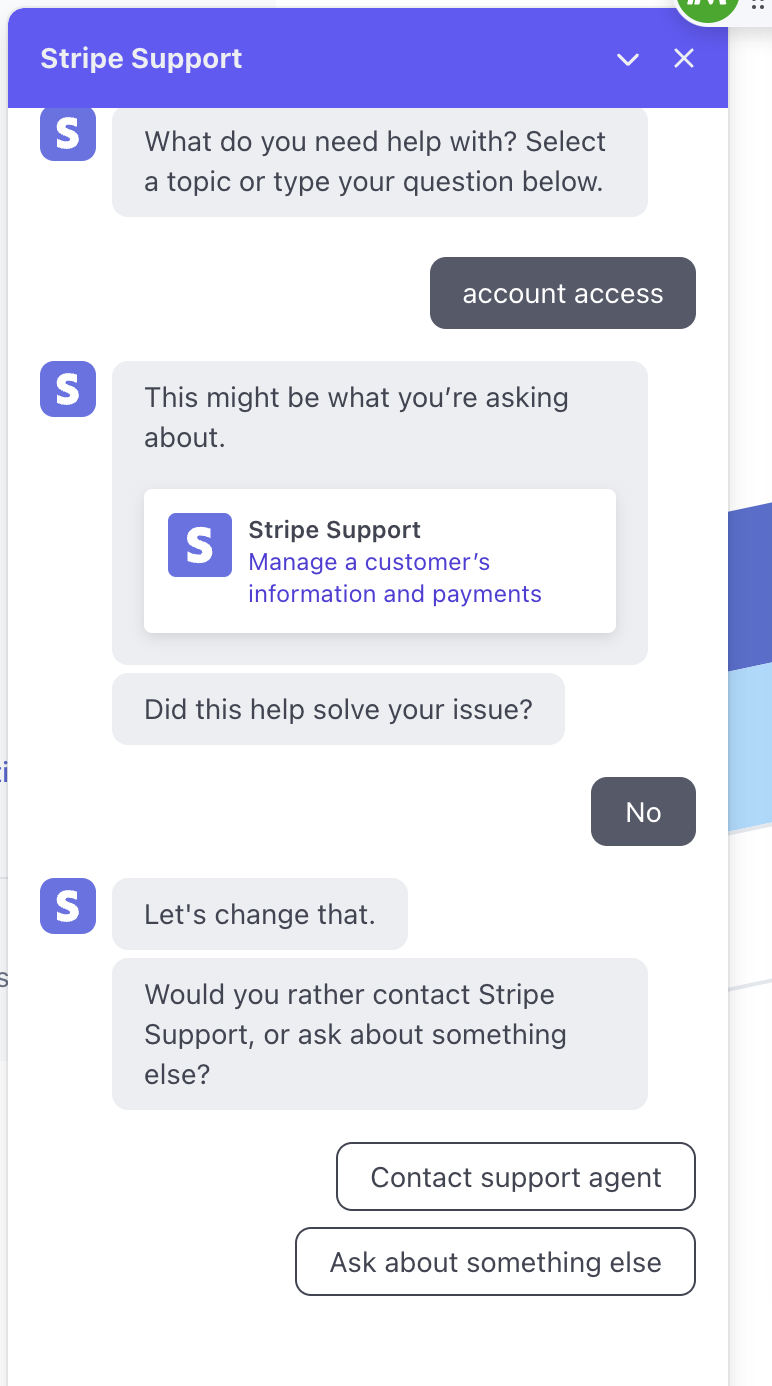Click the Stripe Support header title

[x=141, y=59]
